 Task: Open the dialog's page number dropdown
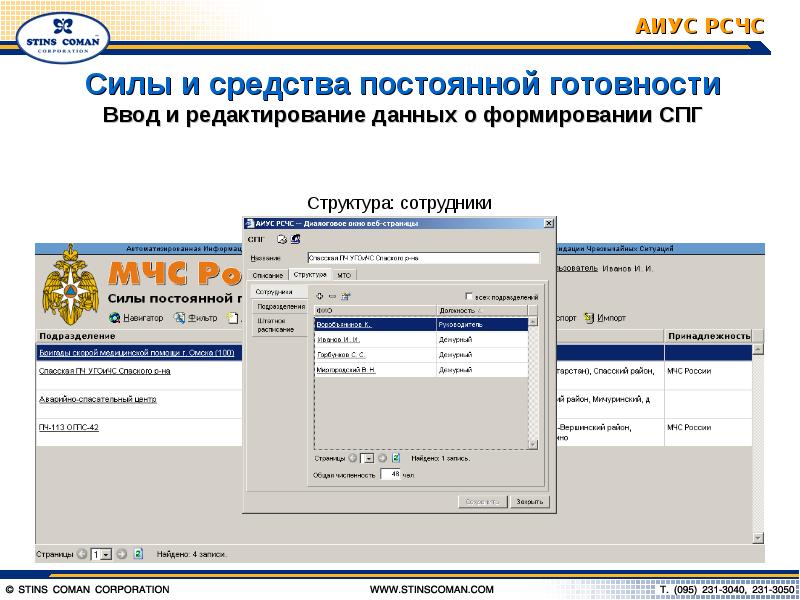[369, 459]
